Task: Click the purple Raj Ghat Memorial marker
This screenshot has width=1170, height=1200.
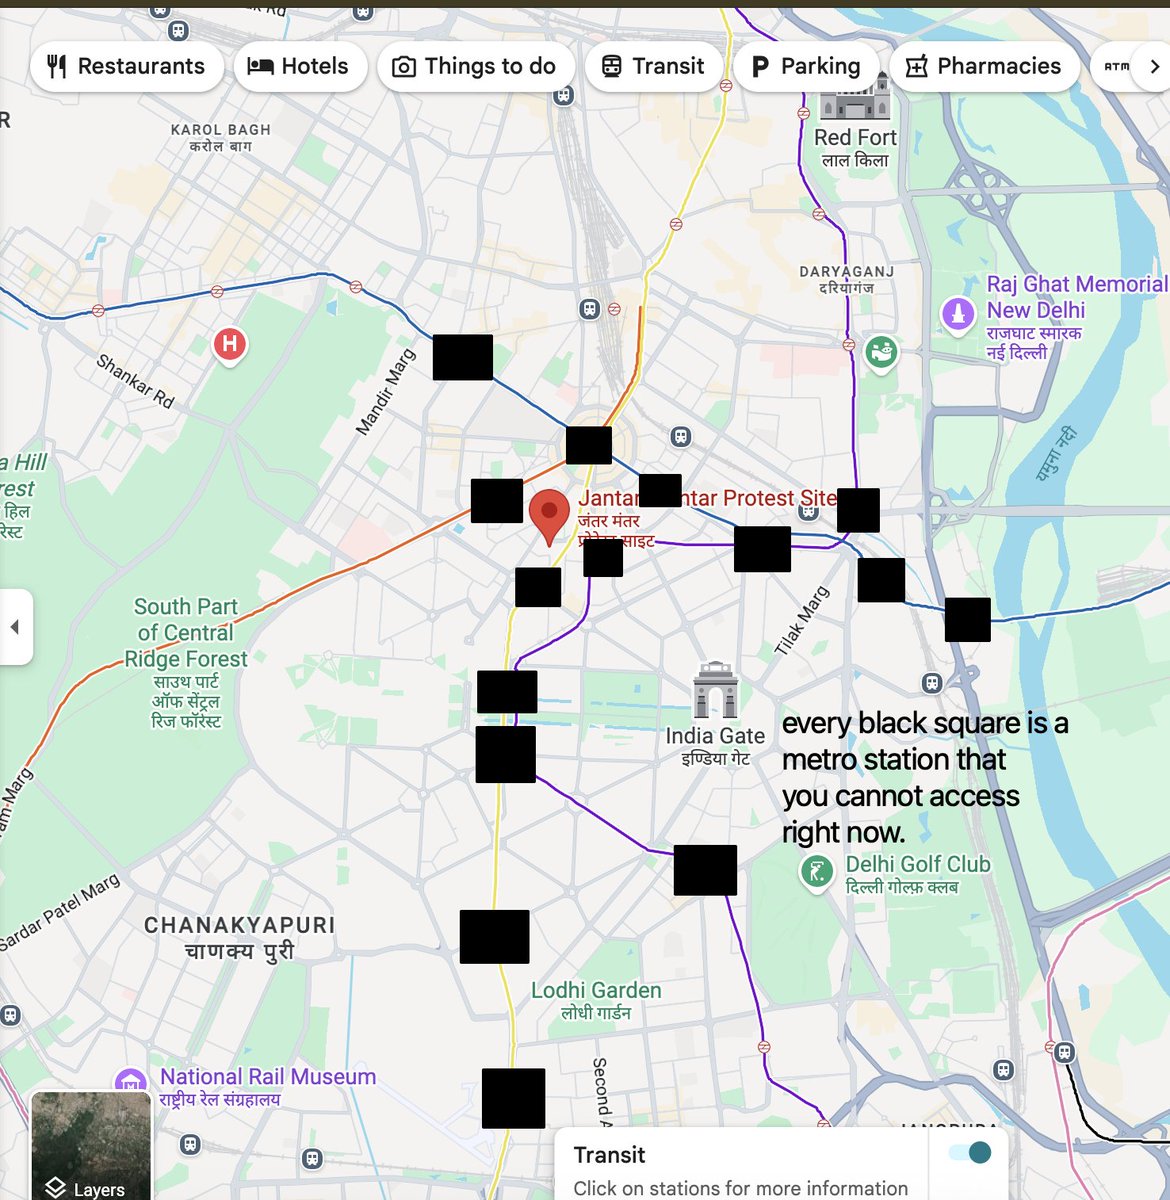Action: (x=958, y=314)
